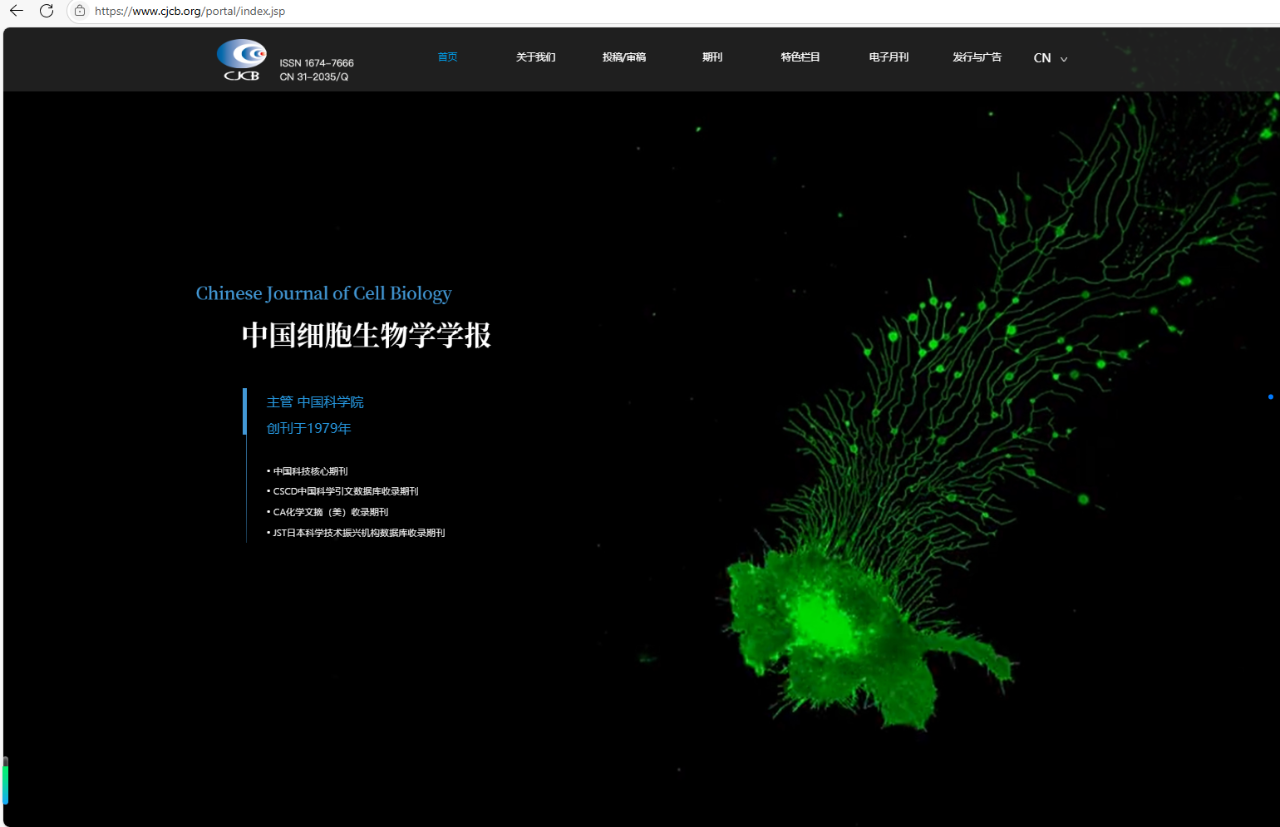Open the 发行与广告 dropdown menu
The image size is (1280, 827).
pos(977,57)
